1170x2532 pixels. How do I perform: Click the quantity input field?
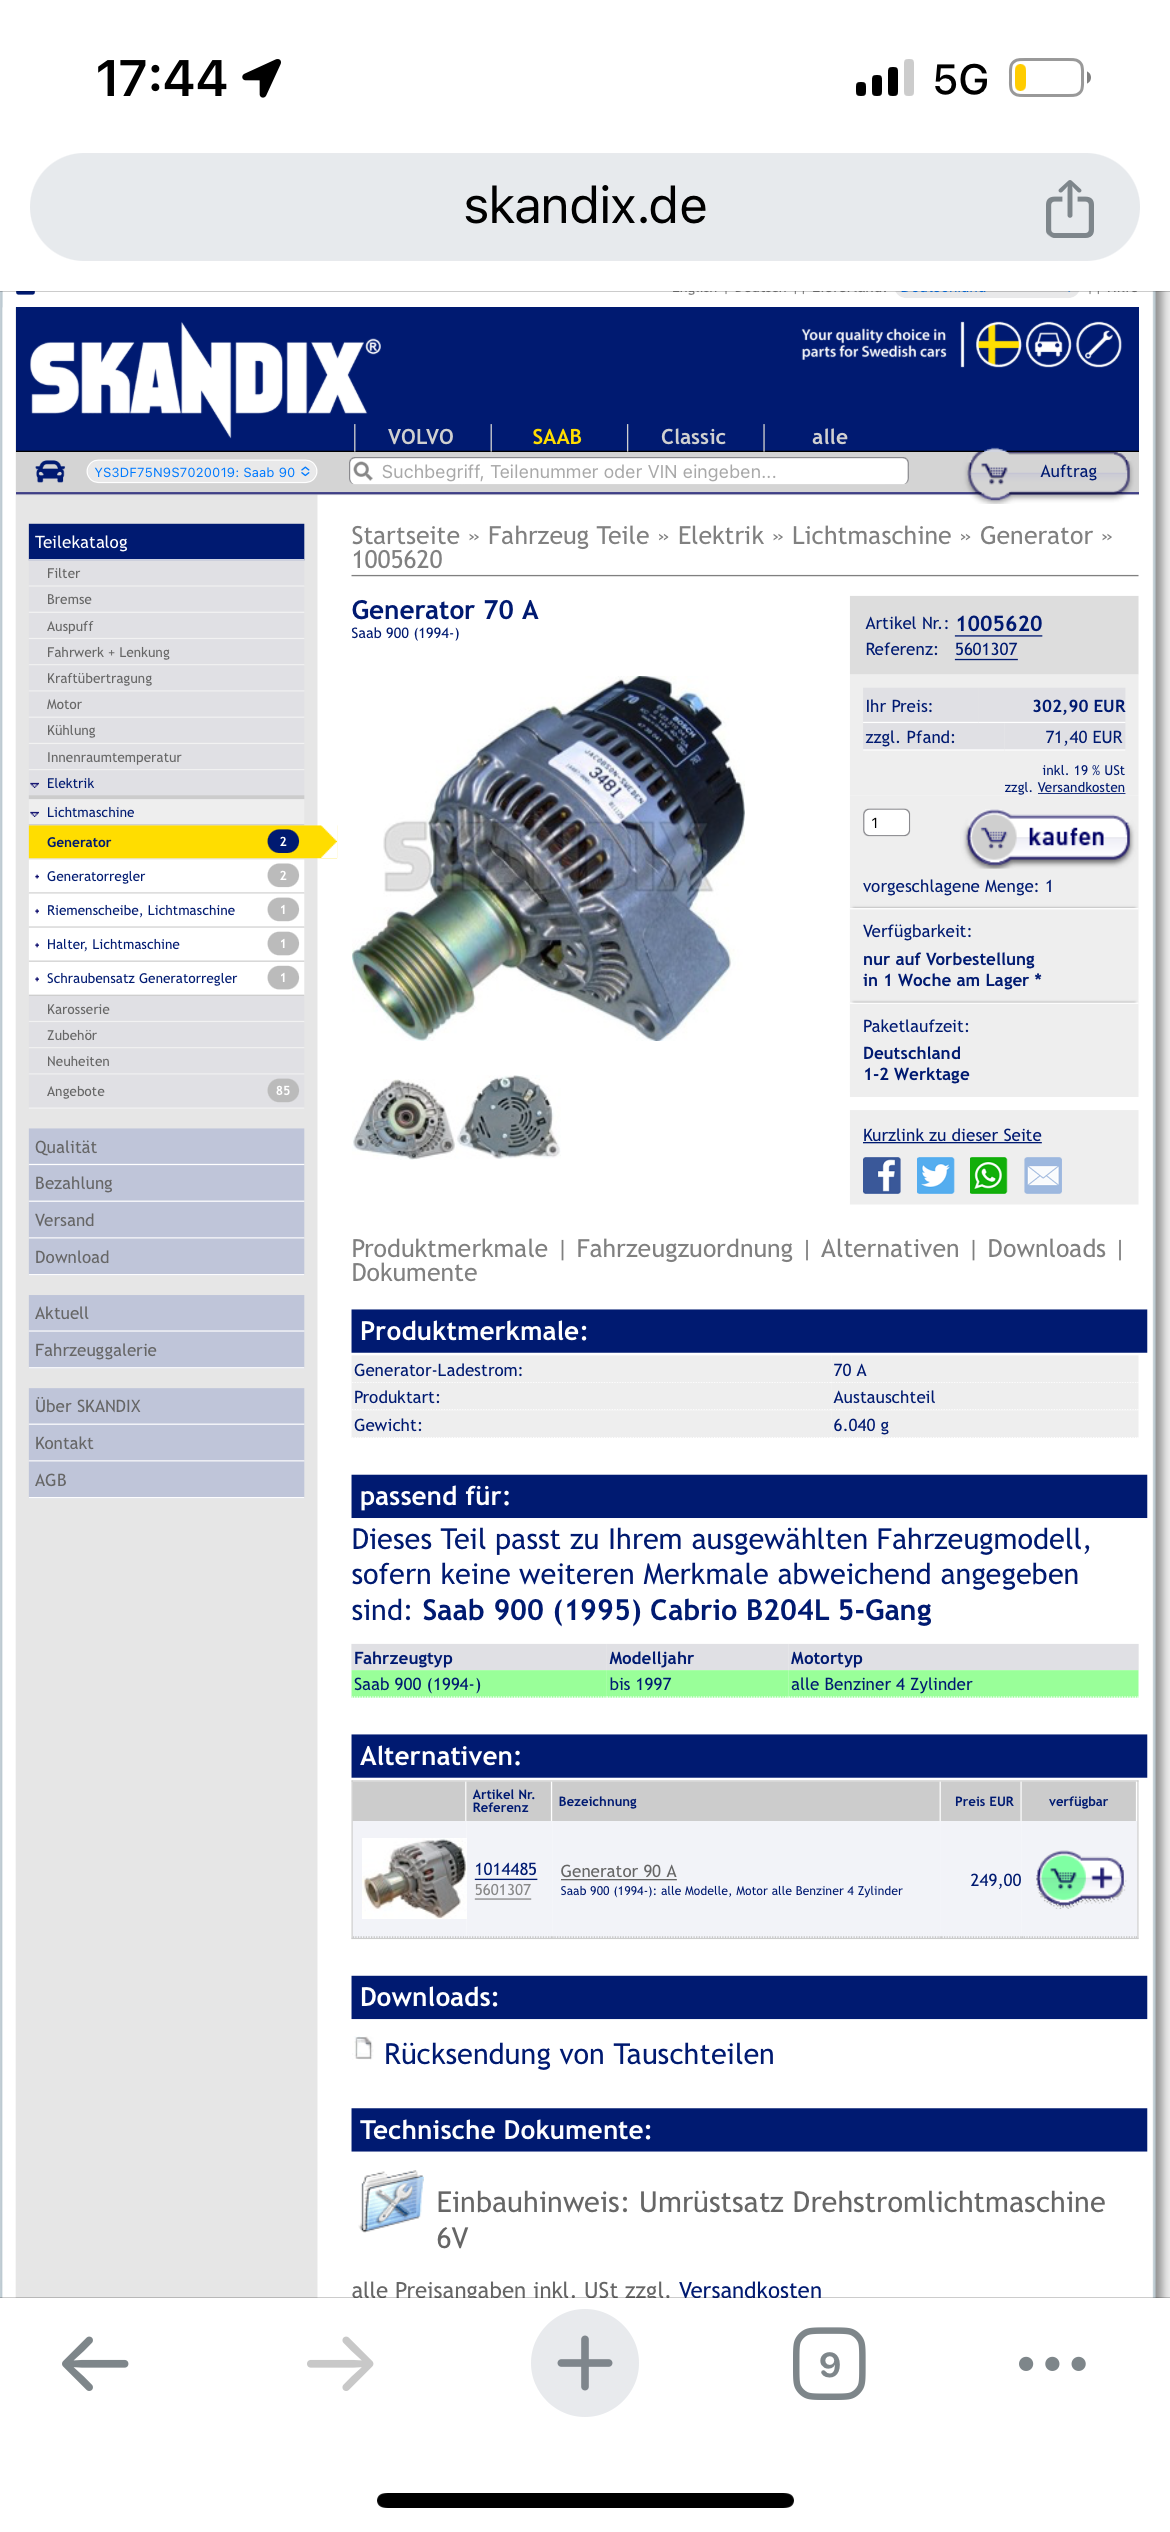[886, 822]
